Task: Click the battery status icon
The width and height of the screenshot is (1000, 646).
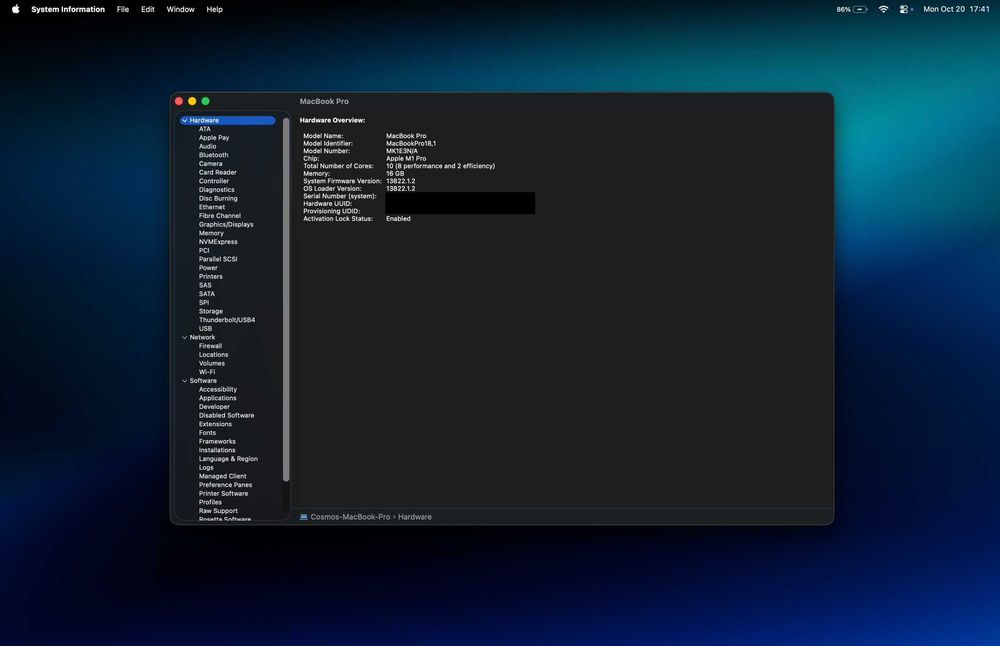Action: coord(860,9)
